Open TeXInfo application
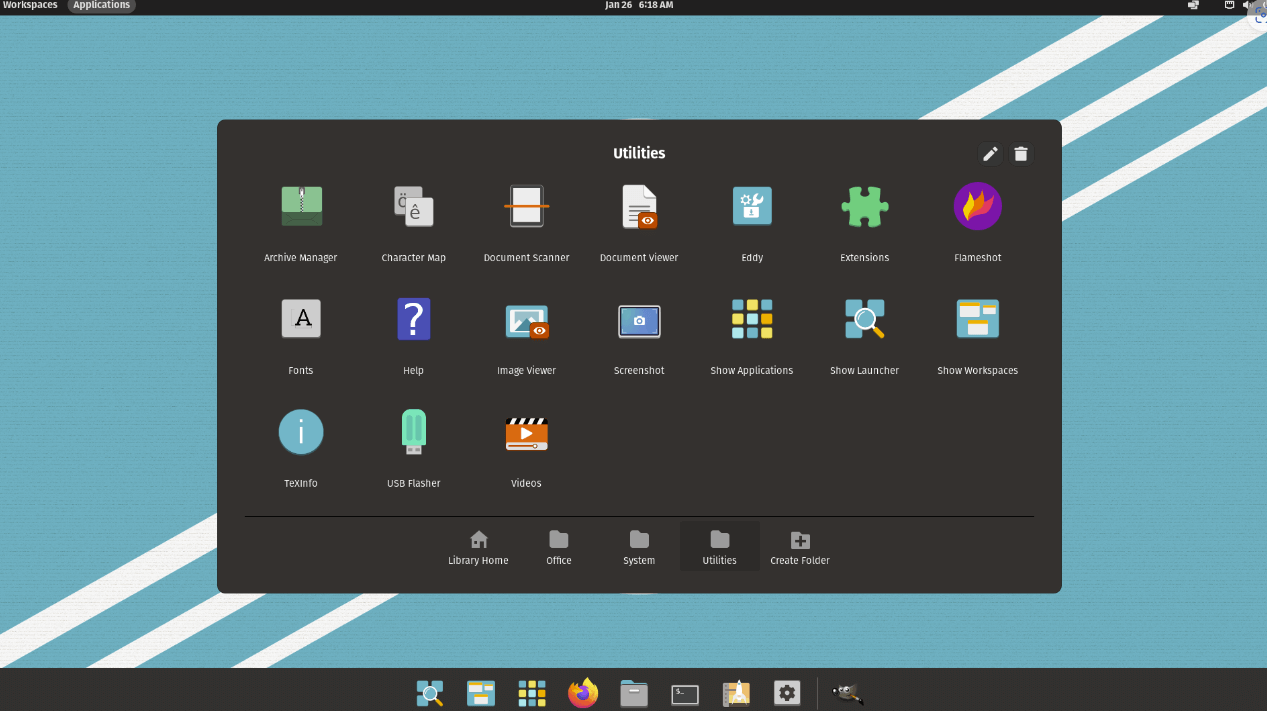 (301, 447)
